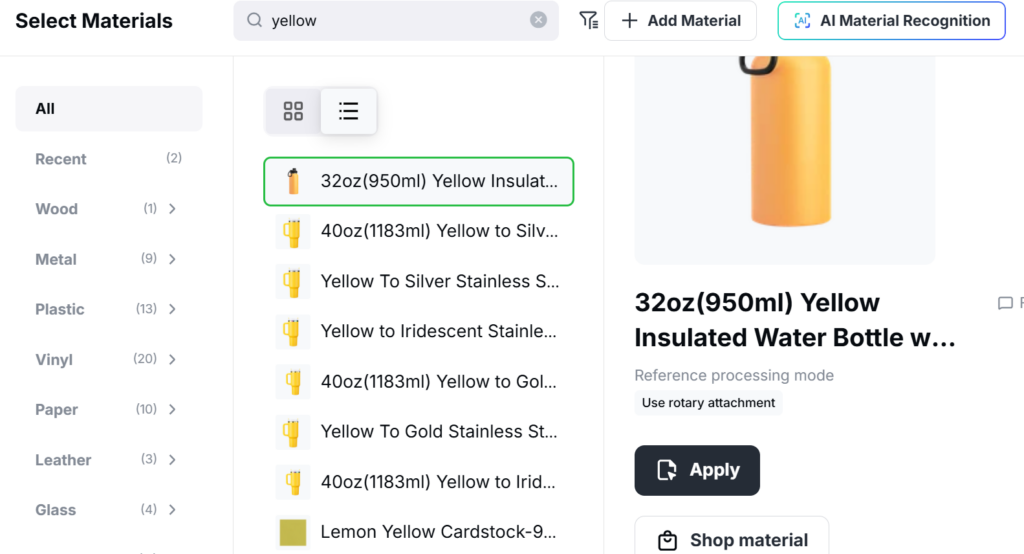The height and width of the screenshot is (554, 1024).
Task: Expand the Glass category chevron
Action: 172,510
